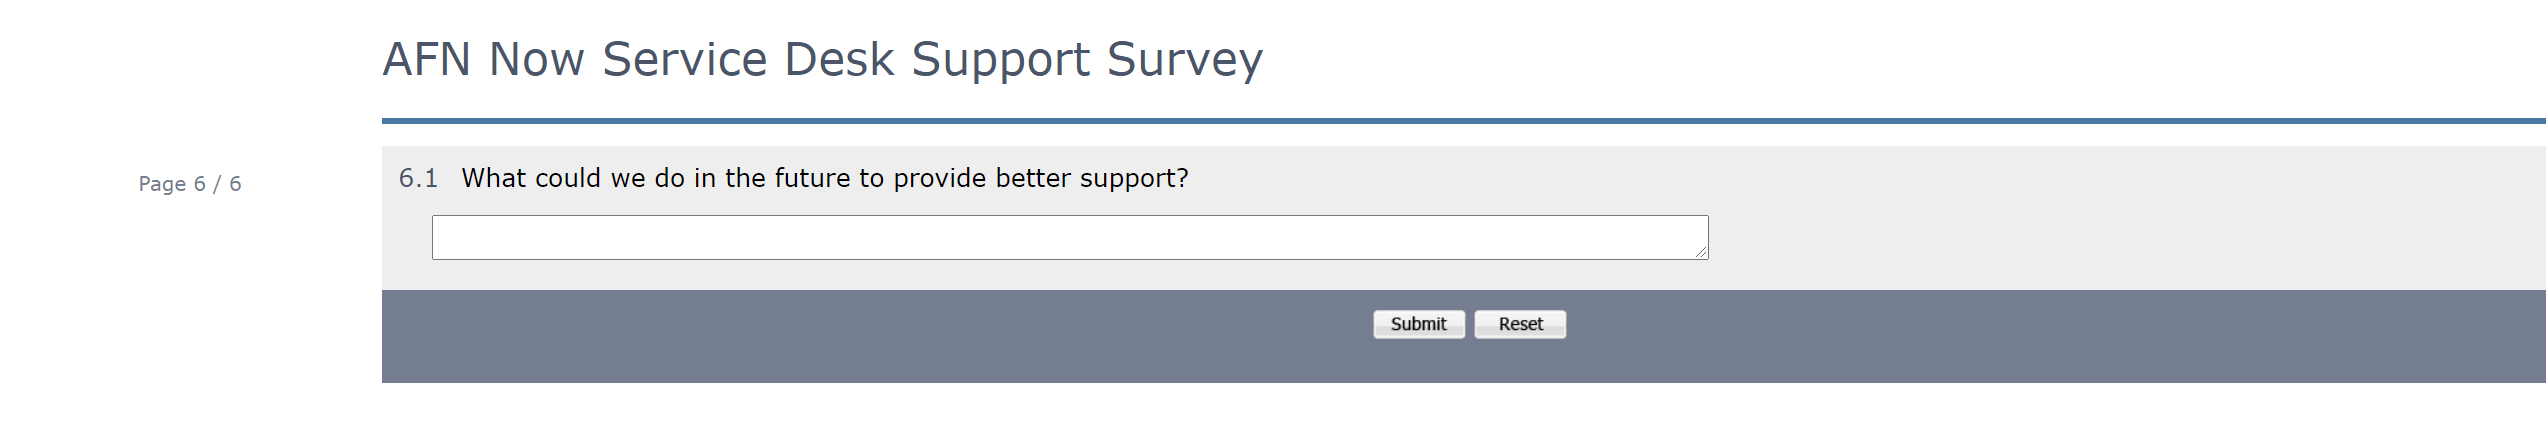The height and width of the screenshot is (426, 2546).
Task: Click the word "AFN" in the title
Action: (427, 59)
